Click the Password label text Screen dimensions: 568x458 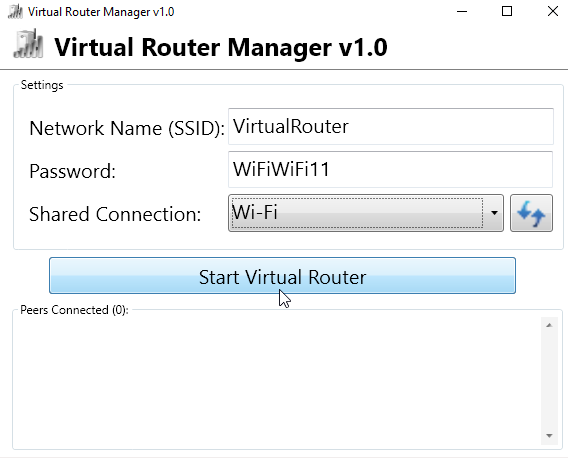pos(72,171)
